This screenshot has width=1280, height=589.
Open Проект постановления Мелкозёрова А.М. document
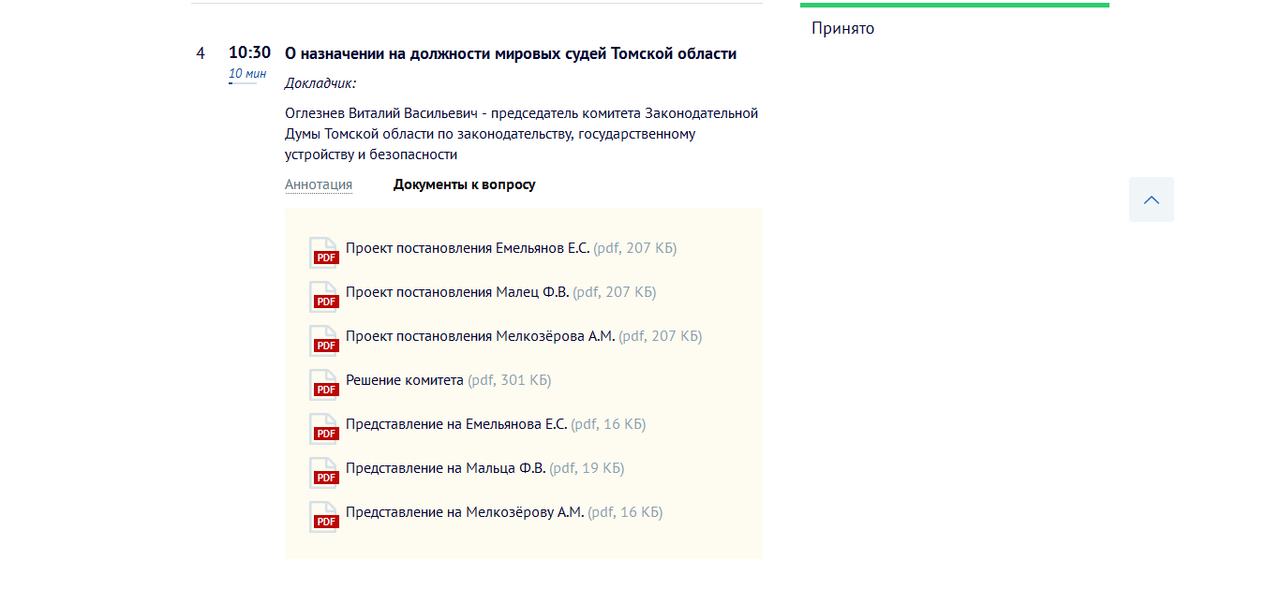[480, 336]
